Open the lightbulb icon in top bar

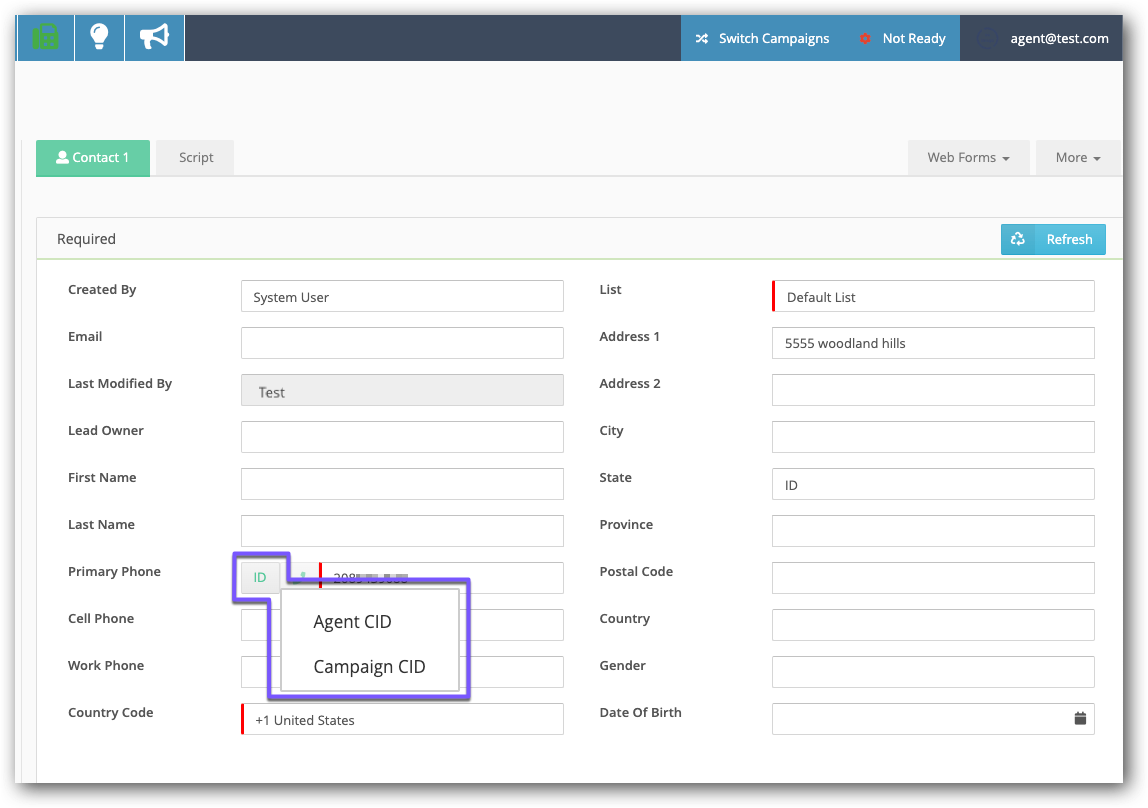[99, 38]
